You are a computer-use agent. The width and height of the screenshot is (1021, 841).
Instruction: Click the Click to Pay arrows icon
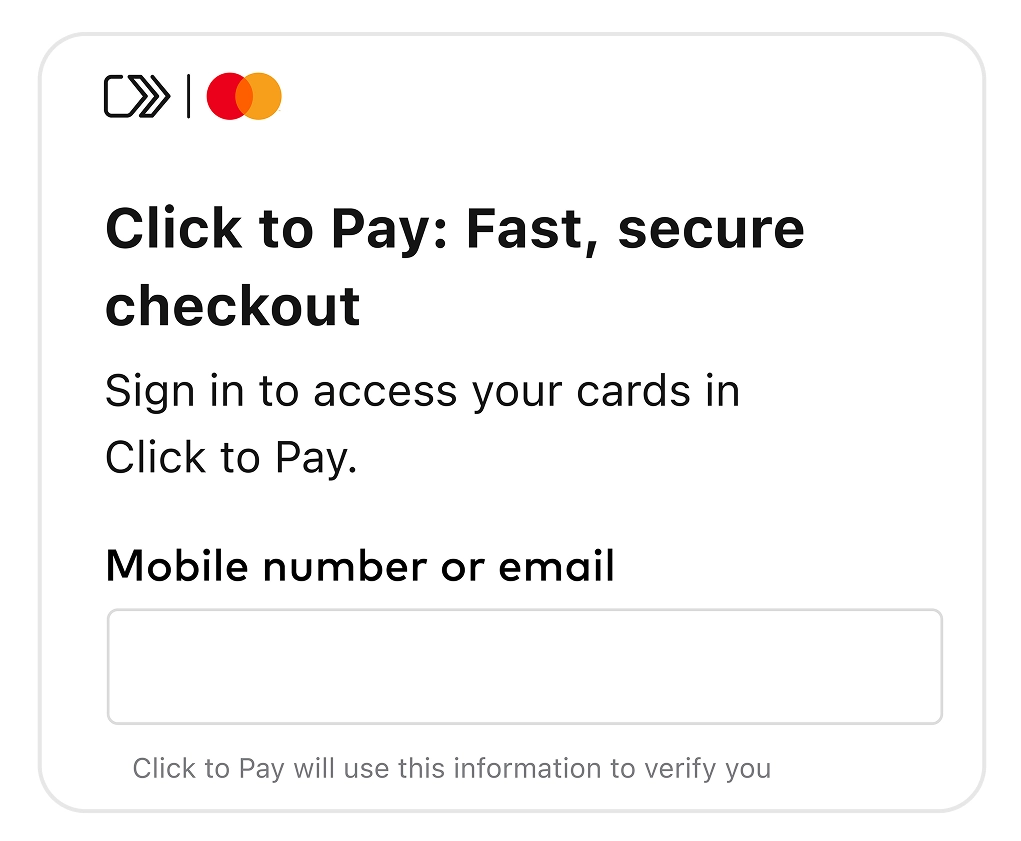pyautogui.click(x=137, y=97)
